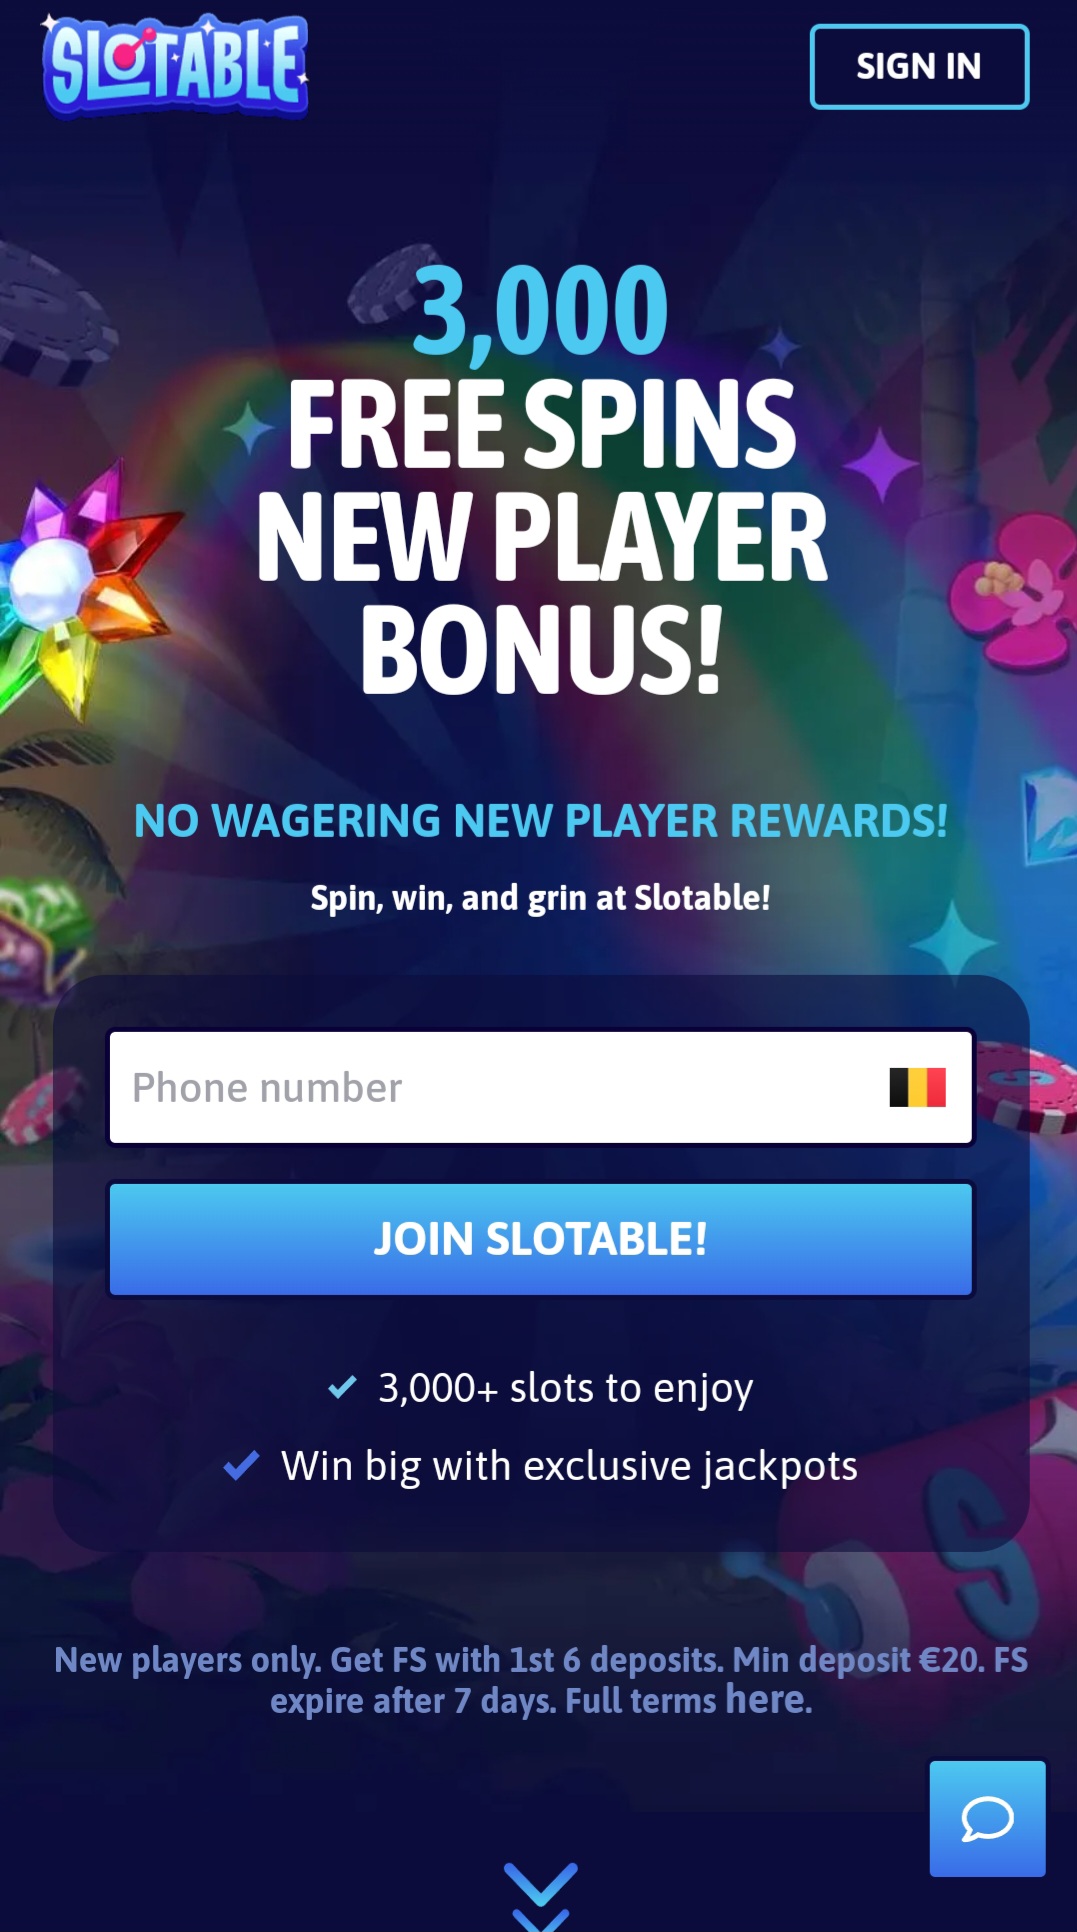This screenshot has width=1077, height=1932.
Task: Click 'Win big with exclusive jackpots' text
Action: 569,1466
